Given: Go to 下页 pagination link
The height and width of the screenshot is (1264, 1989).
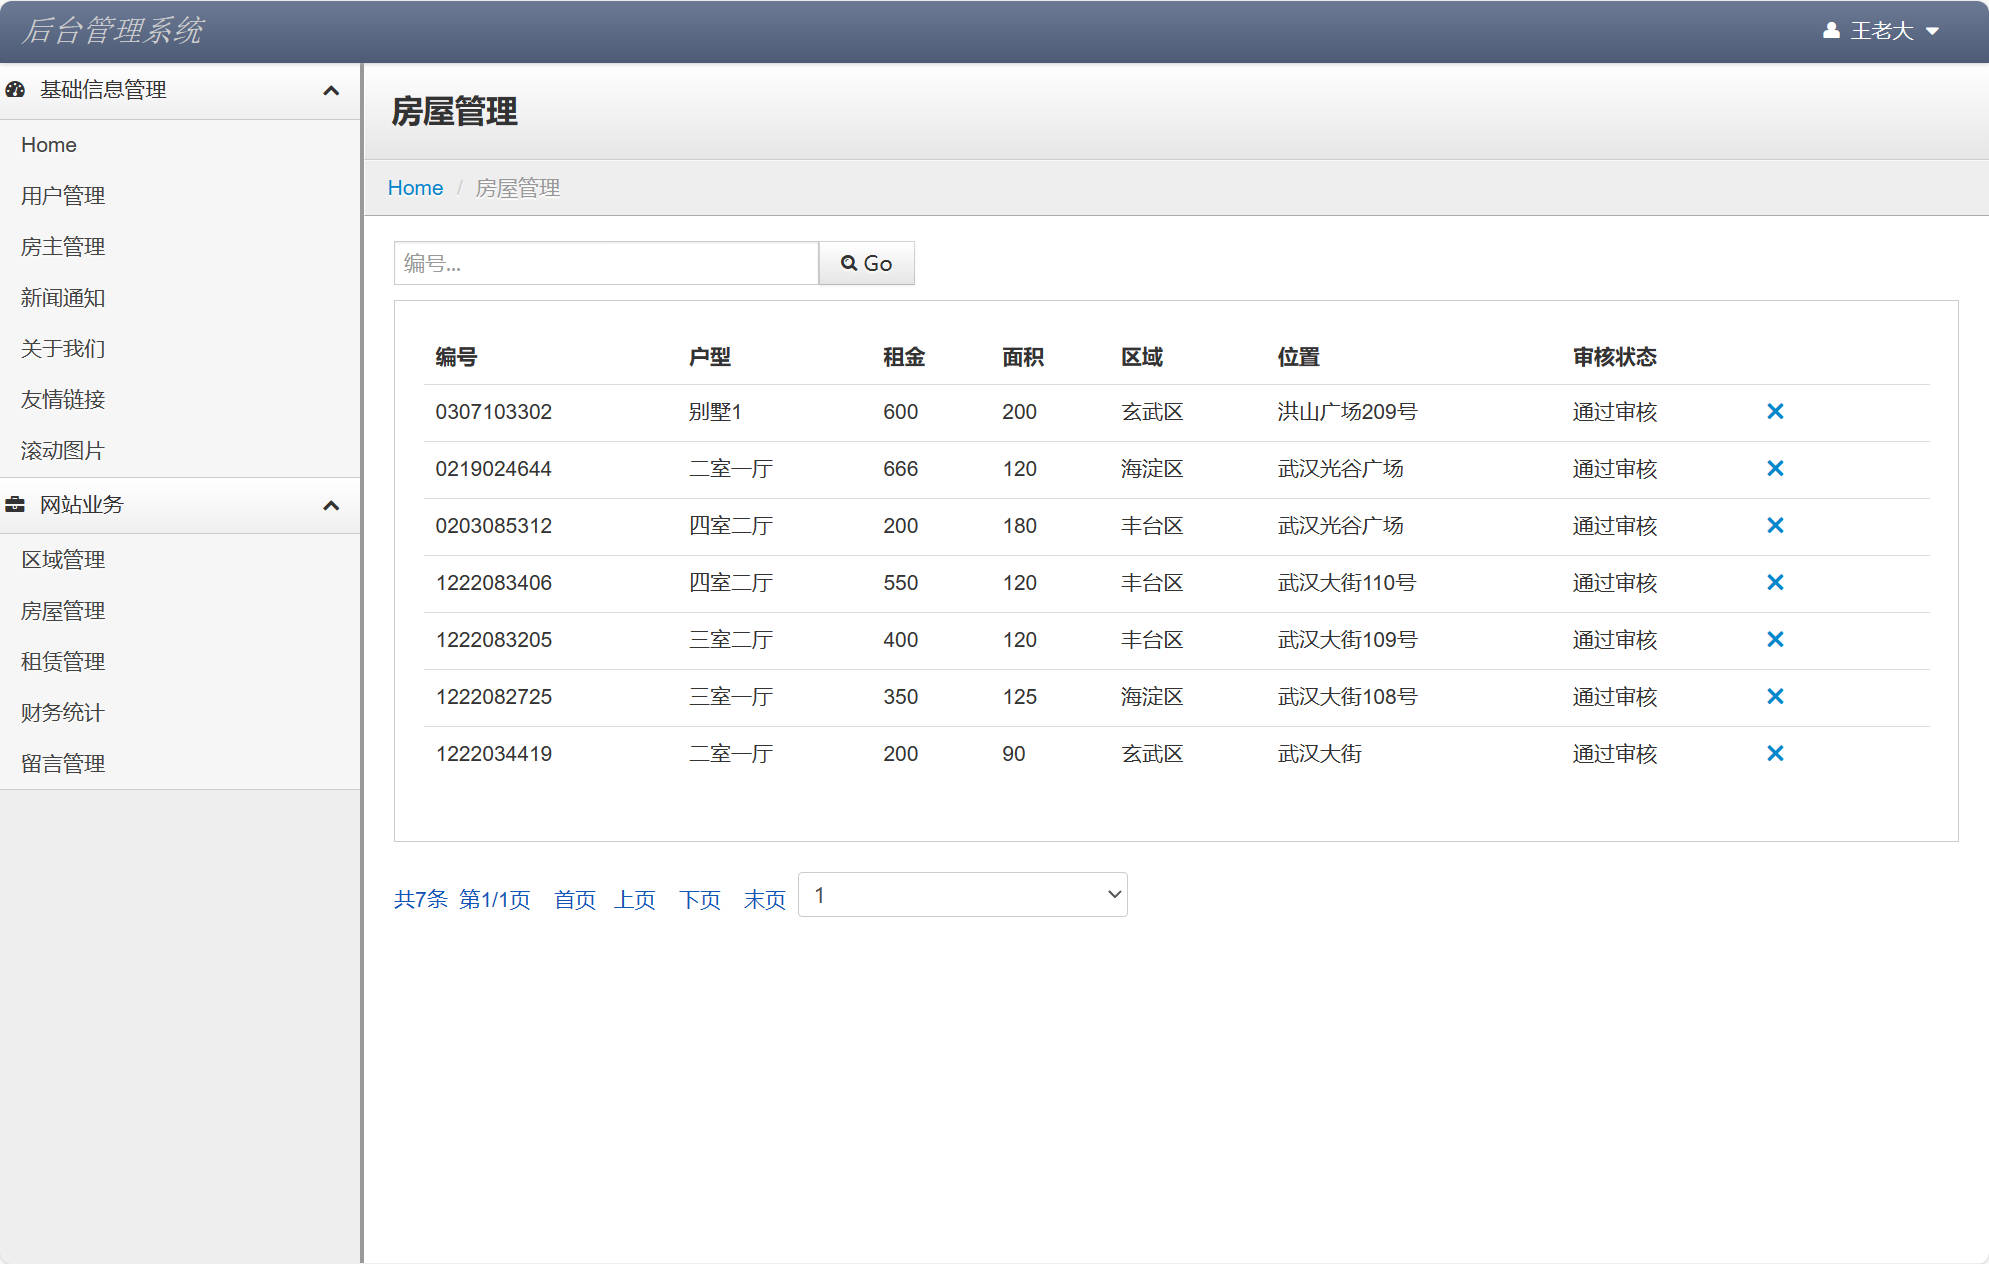Looking at the screenshot, I should [699, 900].
